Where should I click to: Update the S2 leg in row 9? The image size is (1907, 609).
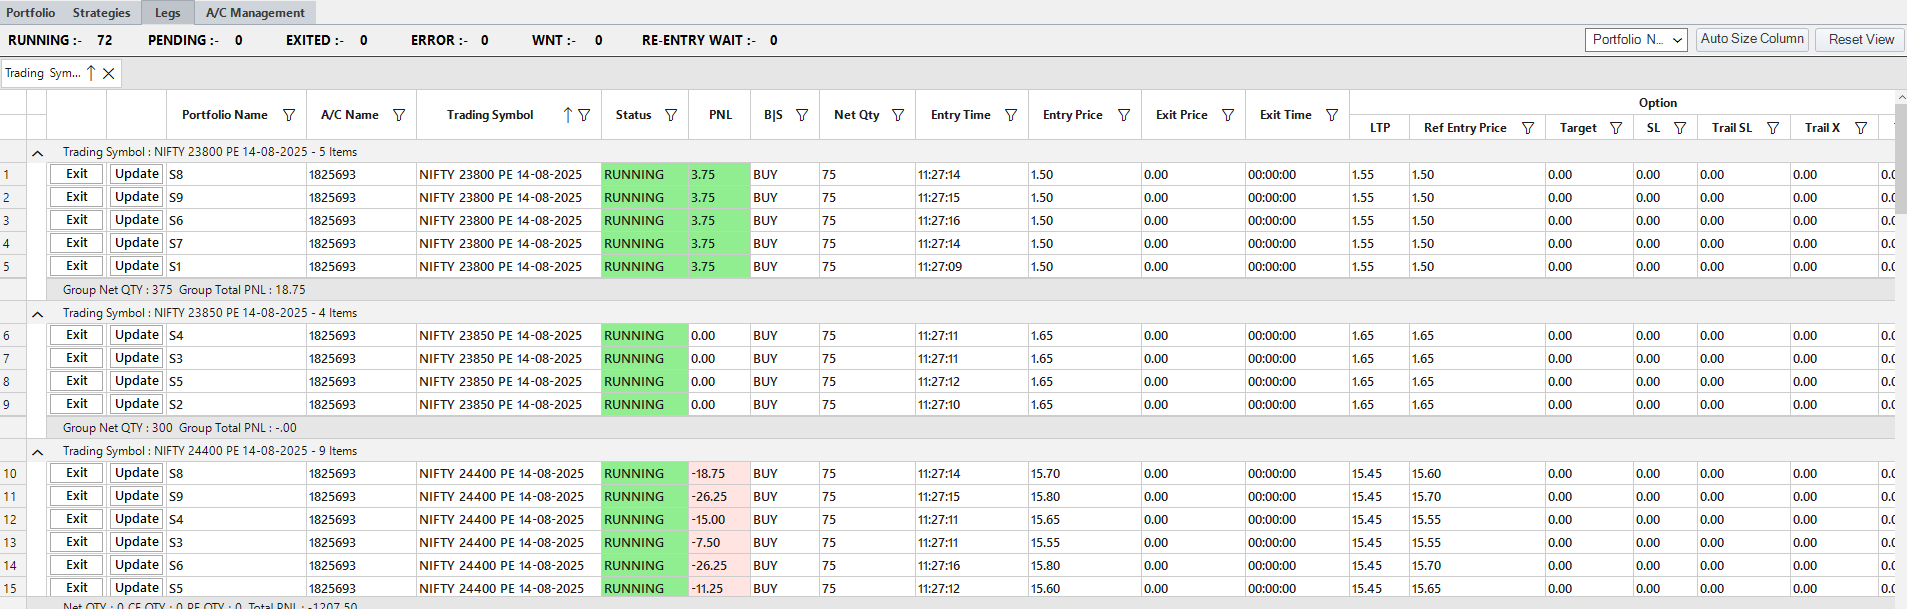136,404
